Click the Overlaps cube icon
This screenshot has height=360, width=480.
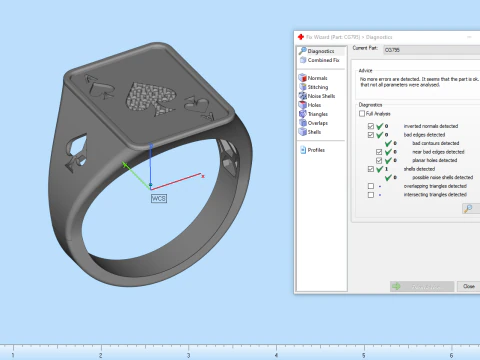click(x=302, y=123)
